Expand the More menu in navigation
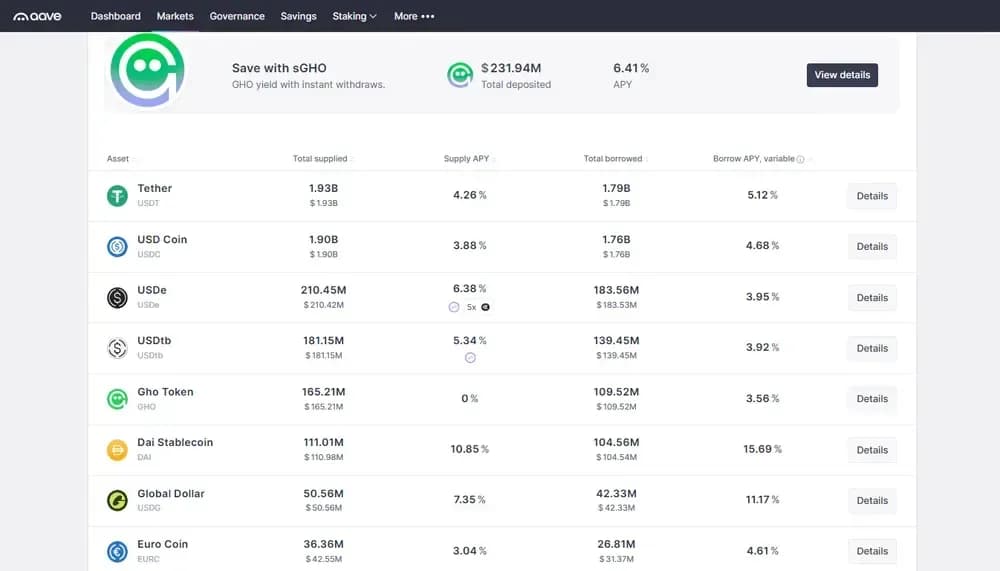 (414, 16)
